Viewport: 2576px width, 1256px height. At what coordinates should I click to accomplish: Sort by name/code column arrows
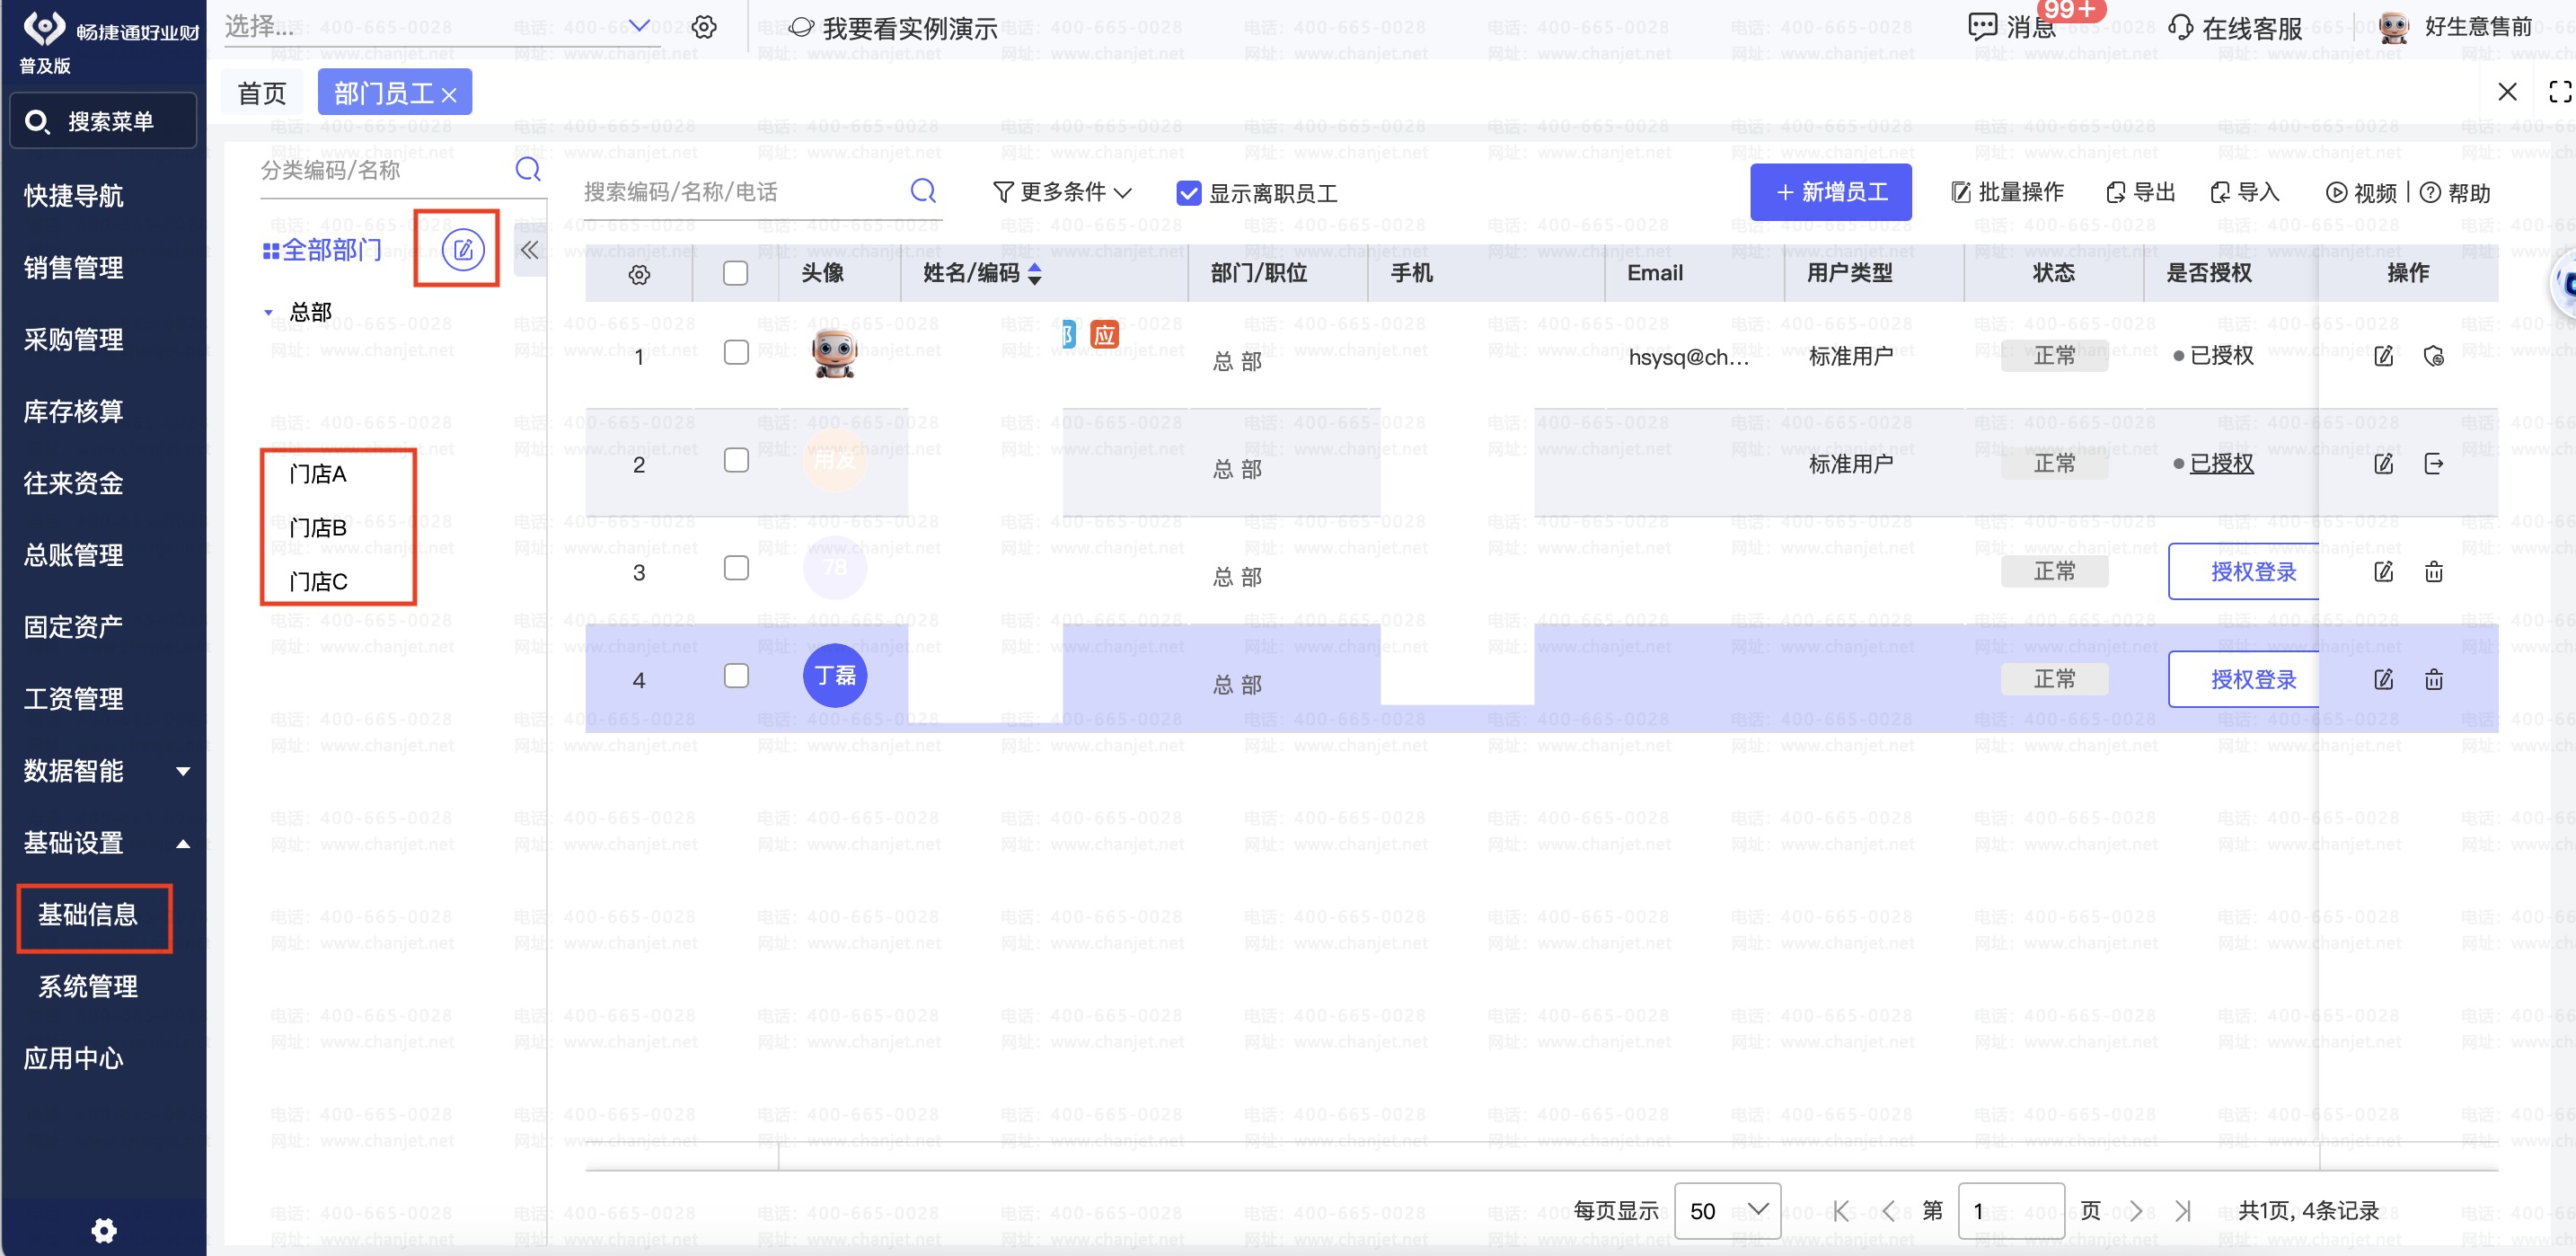(x=1035, y=273)
